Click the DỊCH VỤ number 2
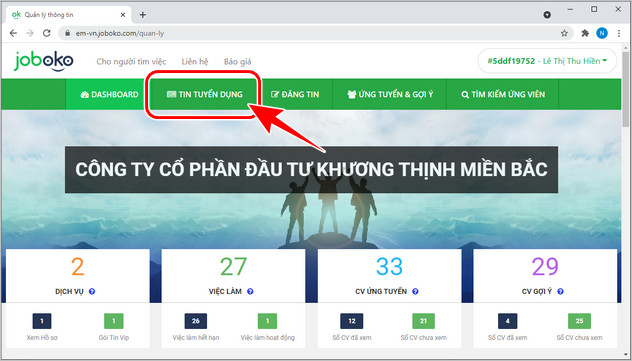This screenshot has width=632, height=361. (x=78, y=267)
